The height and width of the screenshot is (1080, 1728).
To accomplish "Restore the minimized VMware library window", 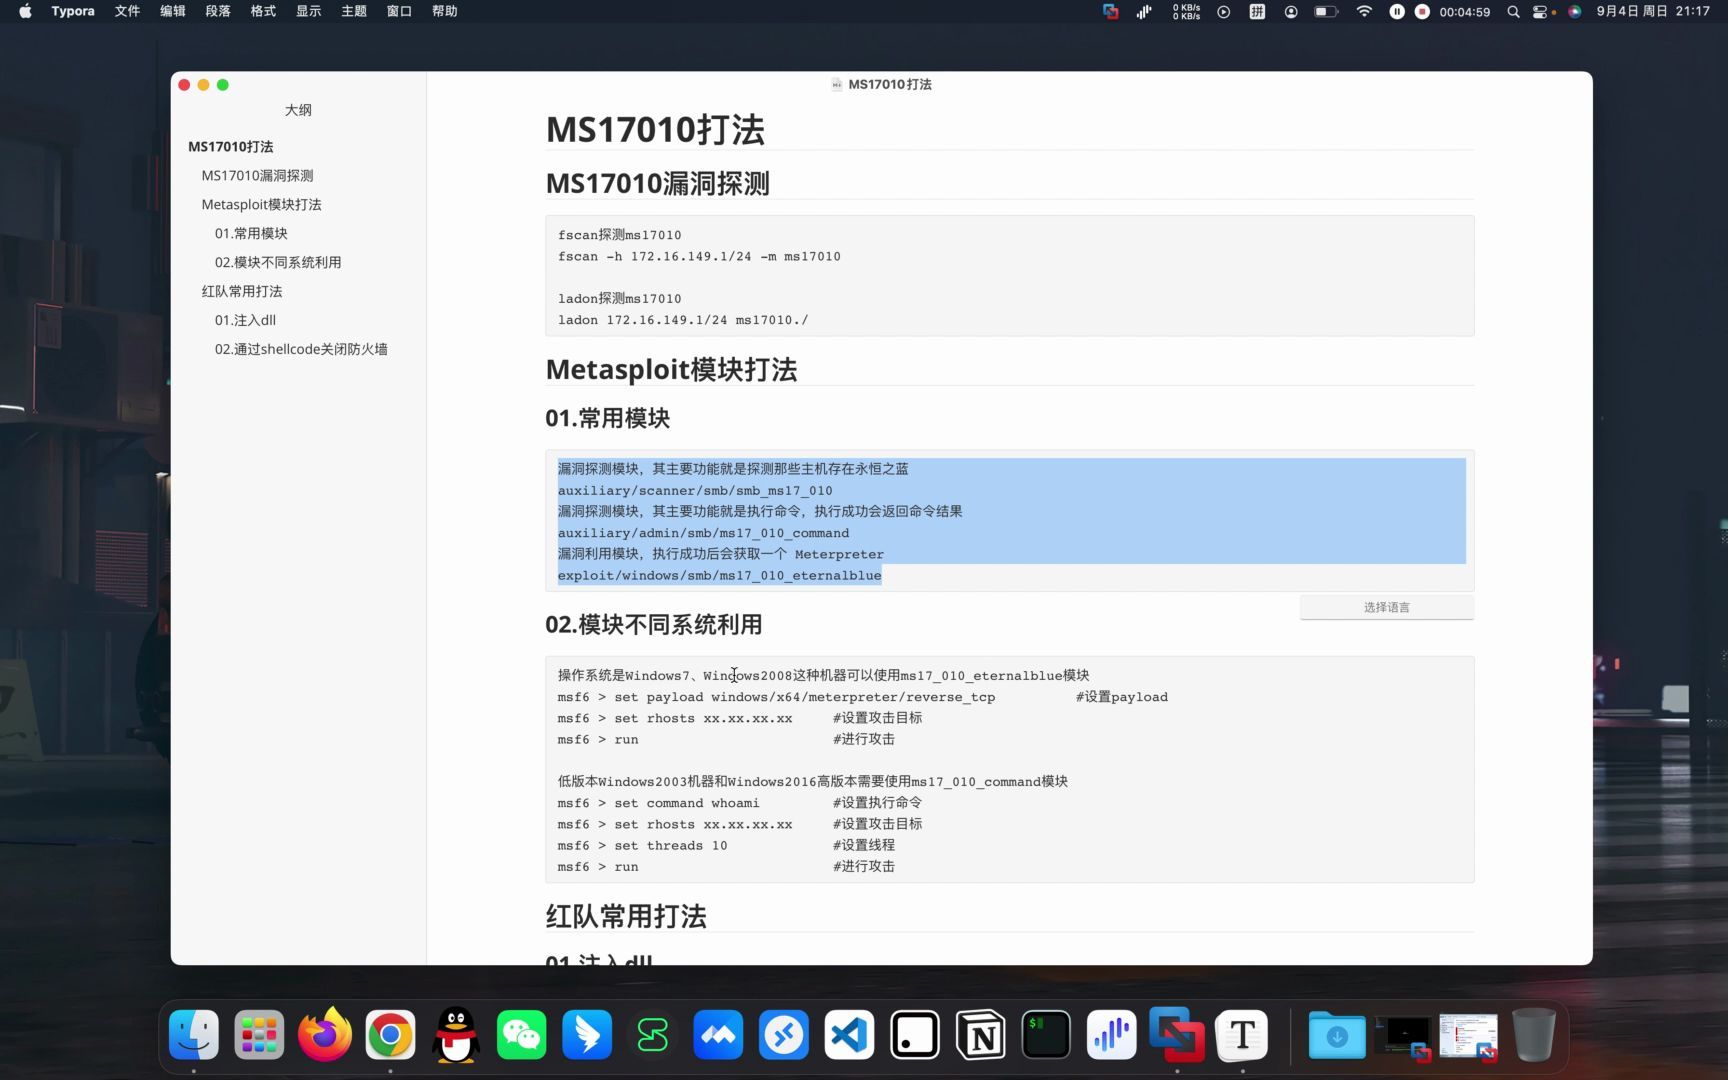I will point(1468,1037).
